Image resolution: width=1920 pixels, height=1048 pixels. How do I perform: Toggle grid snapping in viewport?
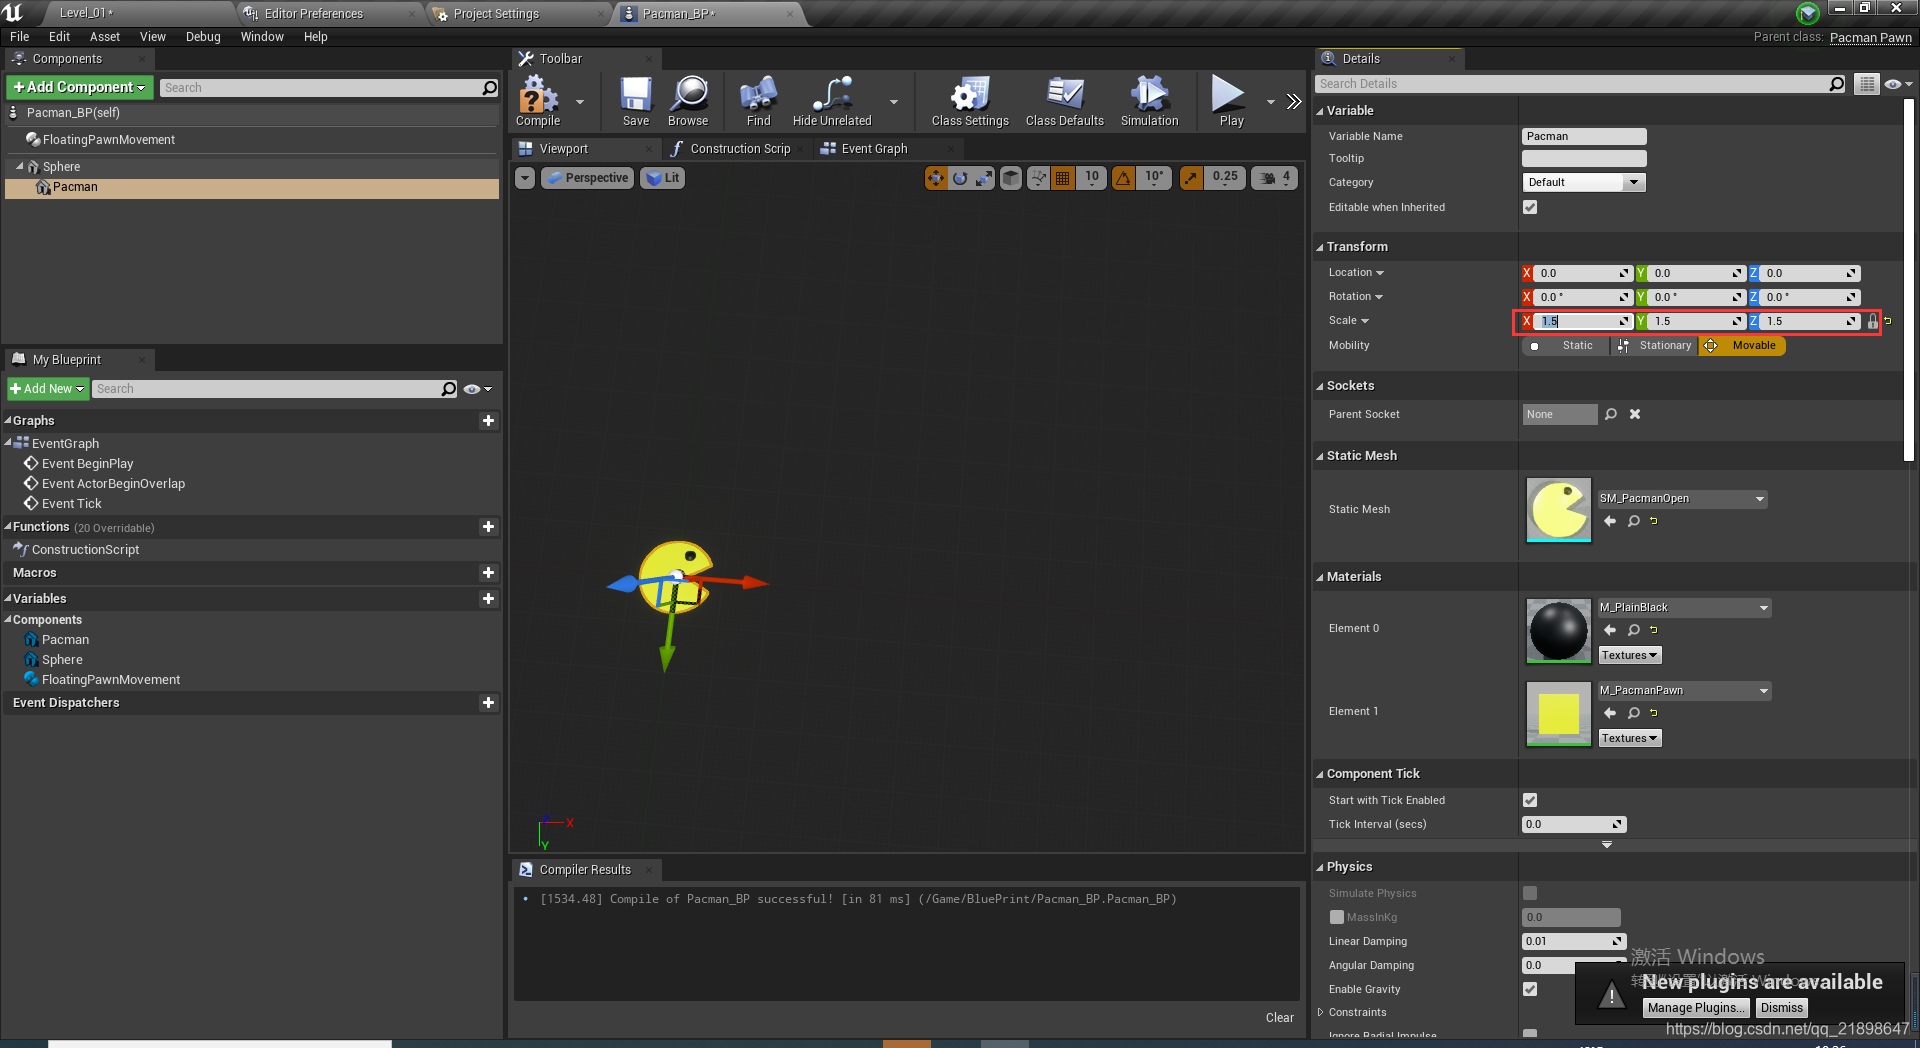(x=1063, y=178)
